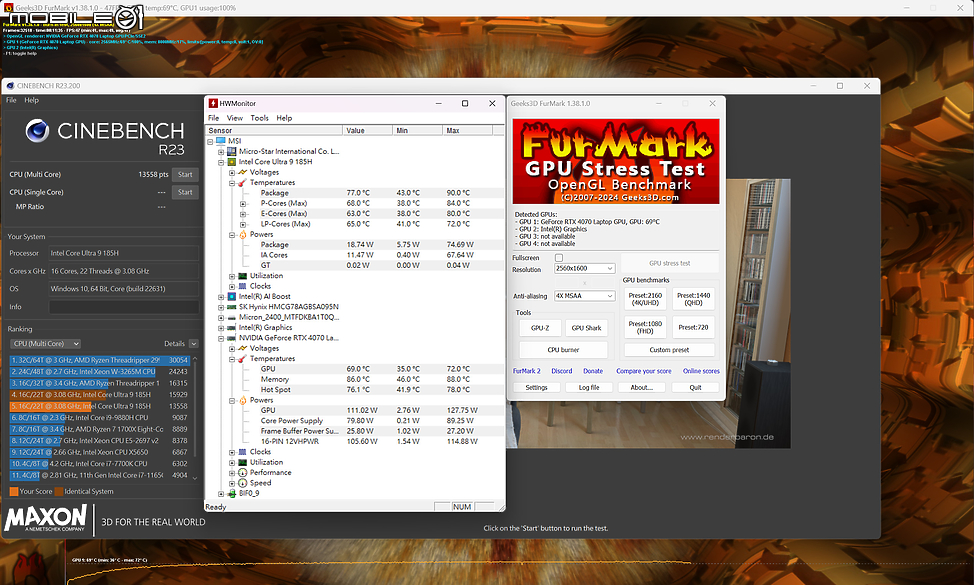Run Preset:1440 (QHD) benchmark
The width and height of the screenshot is (974, 585).
[693, 299]
